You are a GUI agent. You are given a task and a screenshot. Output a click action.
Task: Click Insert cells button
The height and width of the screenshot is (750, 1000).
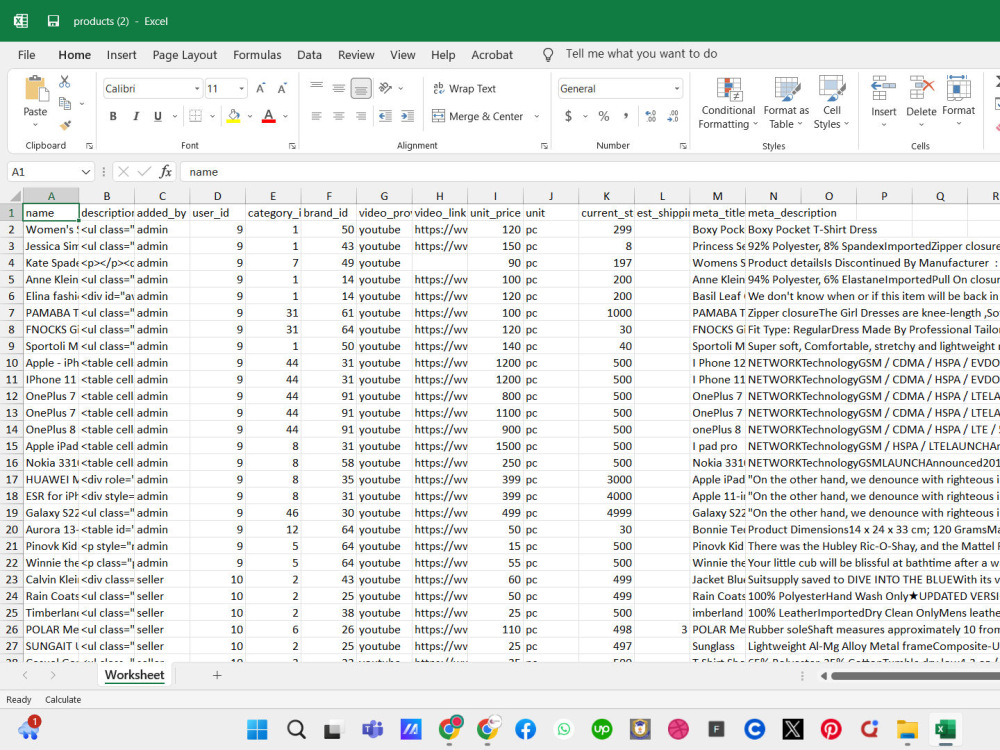(883, 101)
